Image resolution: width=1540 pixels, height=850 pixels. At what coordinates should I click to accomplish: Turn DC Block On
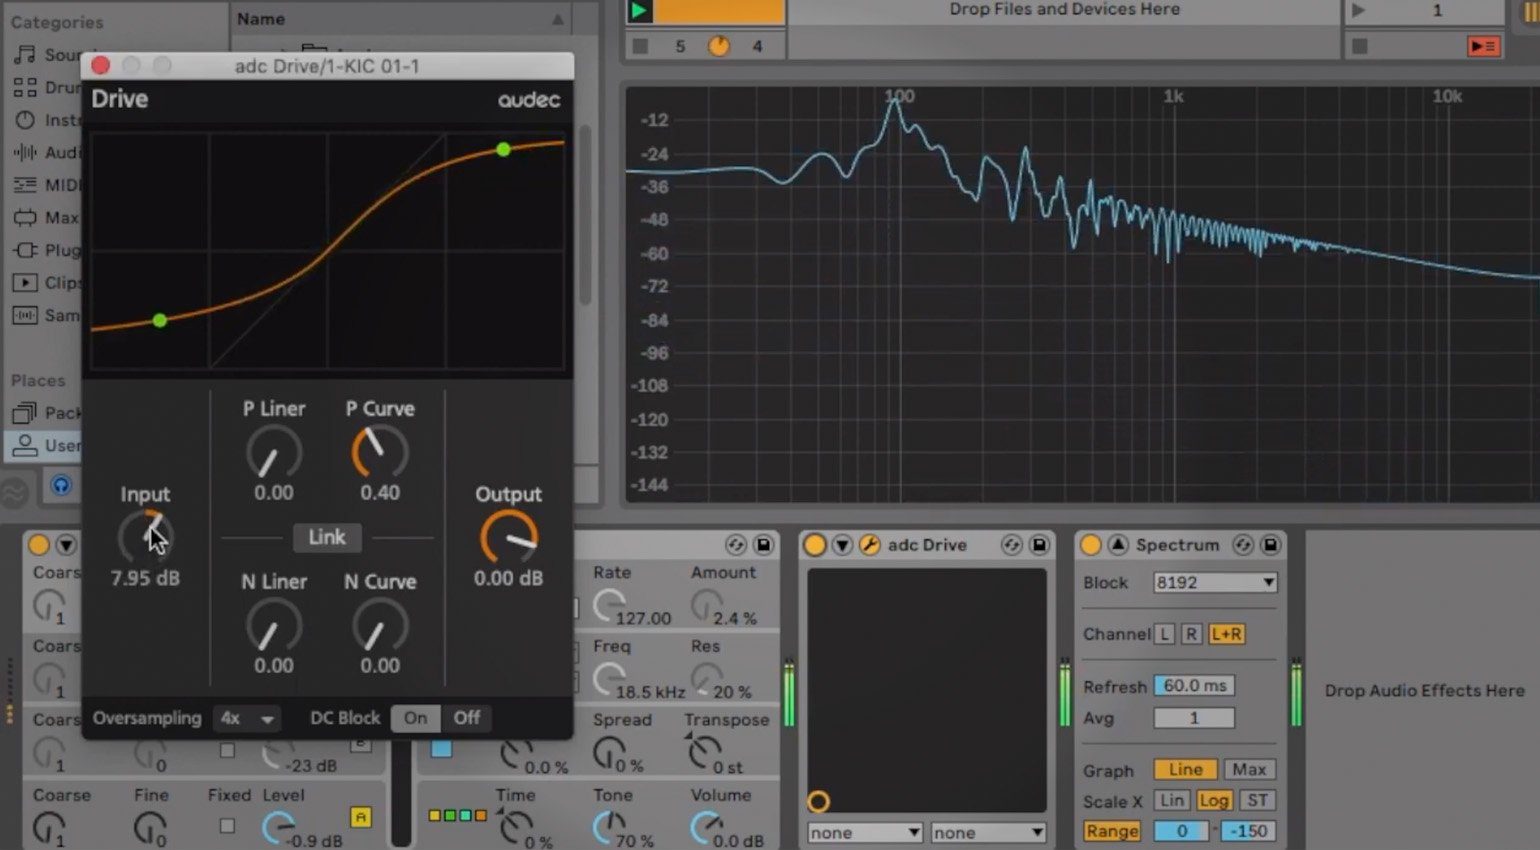point(416,718)
